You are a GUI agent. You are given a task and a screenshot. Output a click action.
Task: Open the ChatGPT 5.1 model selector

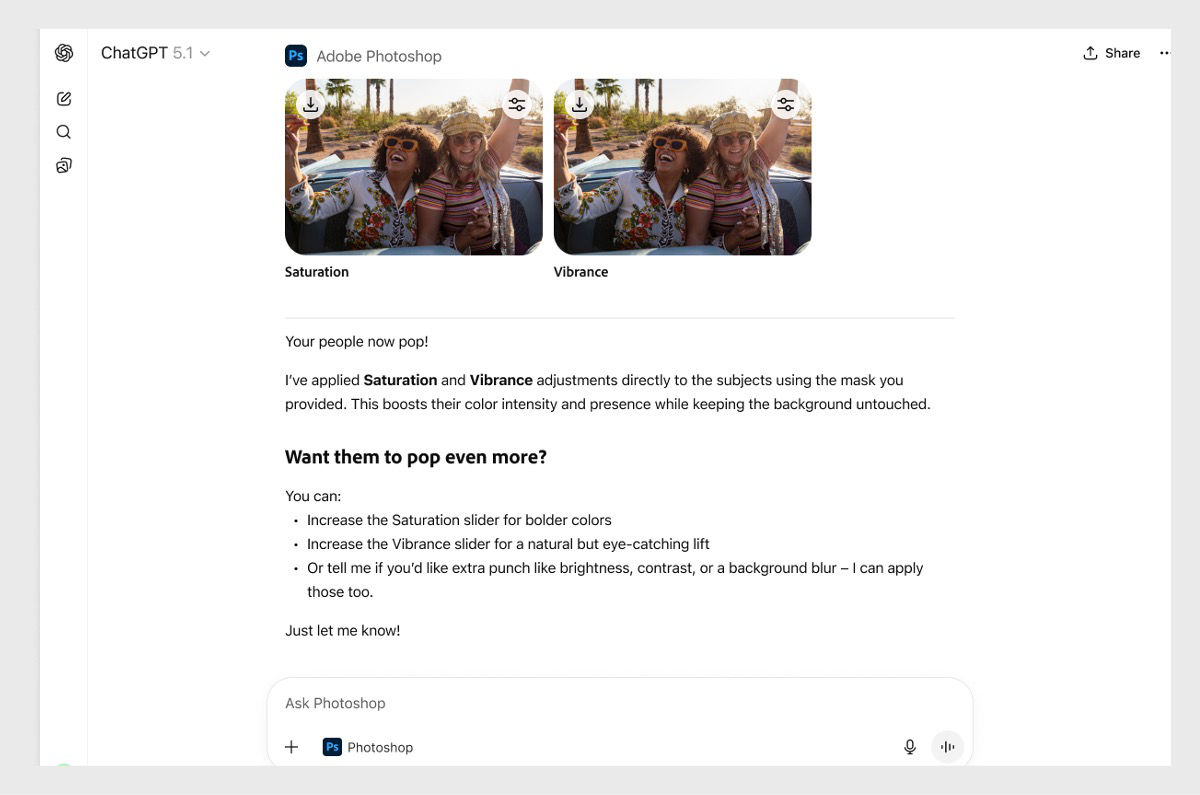pyautogui.click(x=156, y=52)
